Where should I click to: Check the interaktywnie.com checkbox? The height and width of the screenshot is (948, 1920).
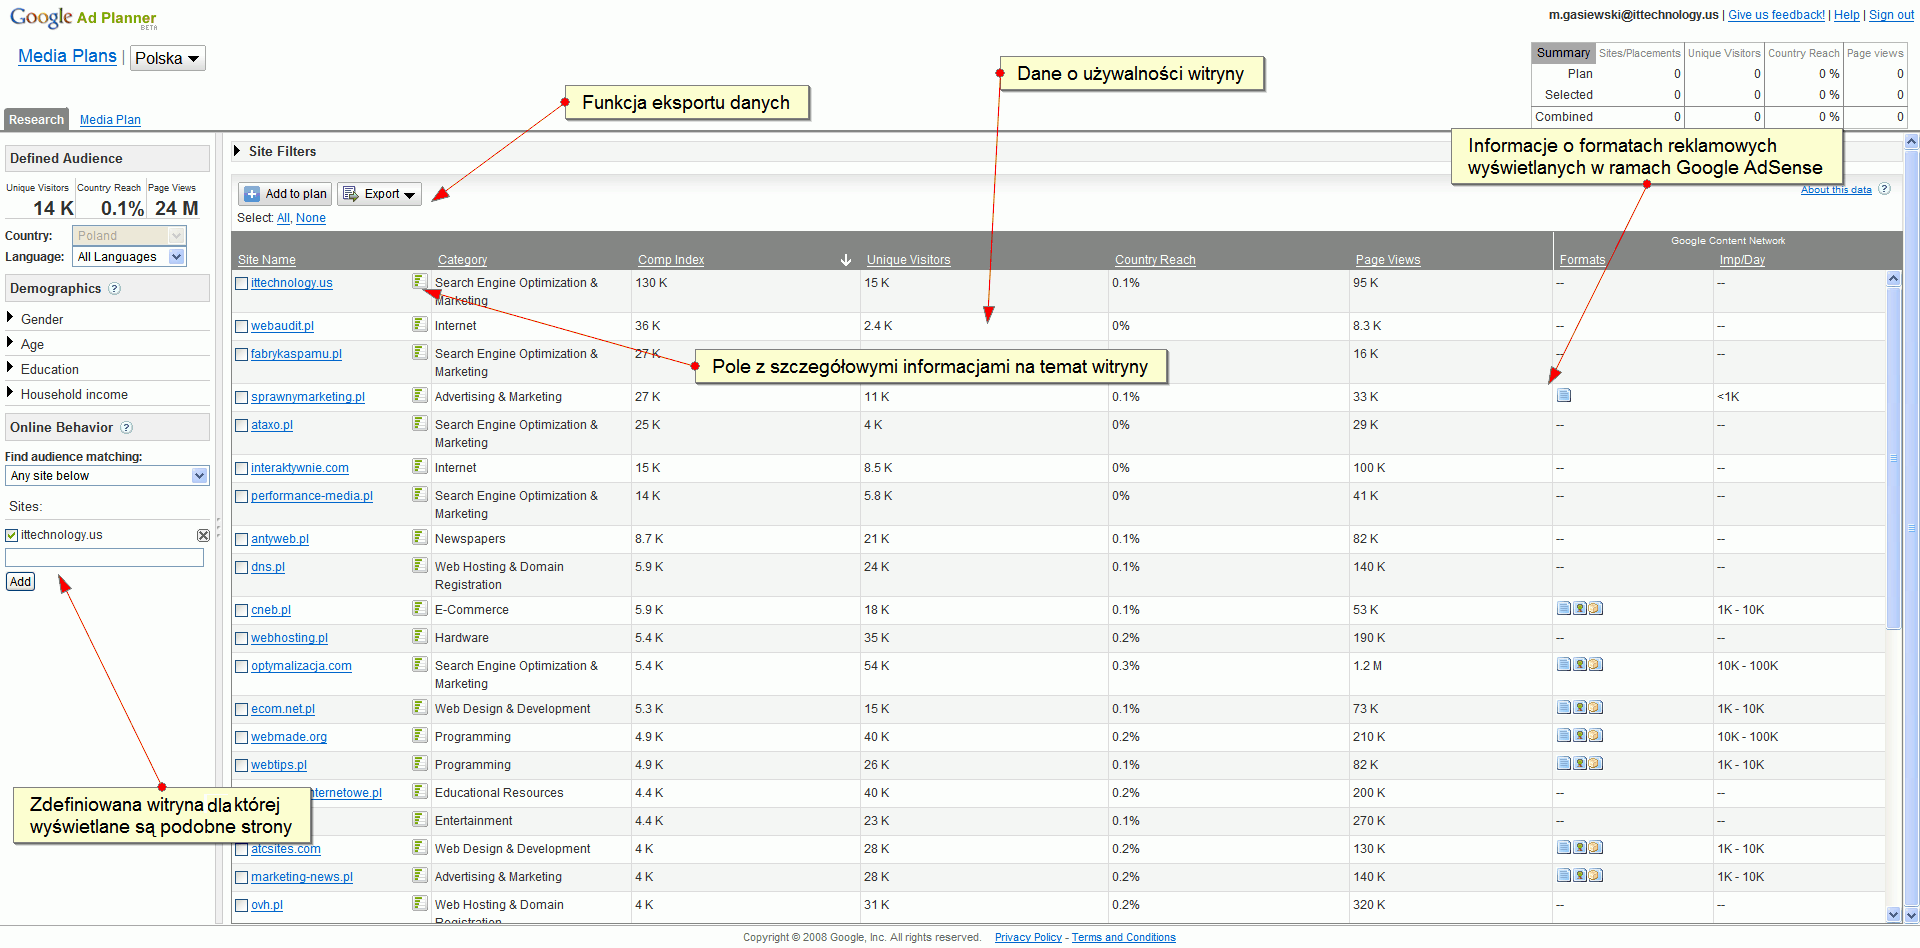241,468
